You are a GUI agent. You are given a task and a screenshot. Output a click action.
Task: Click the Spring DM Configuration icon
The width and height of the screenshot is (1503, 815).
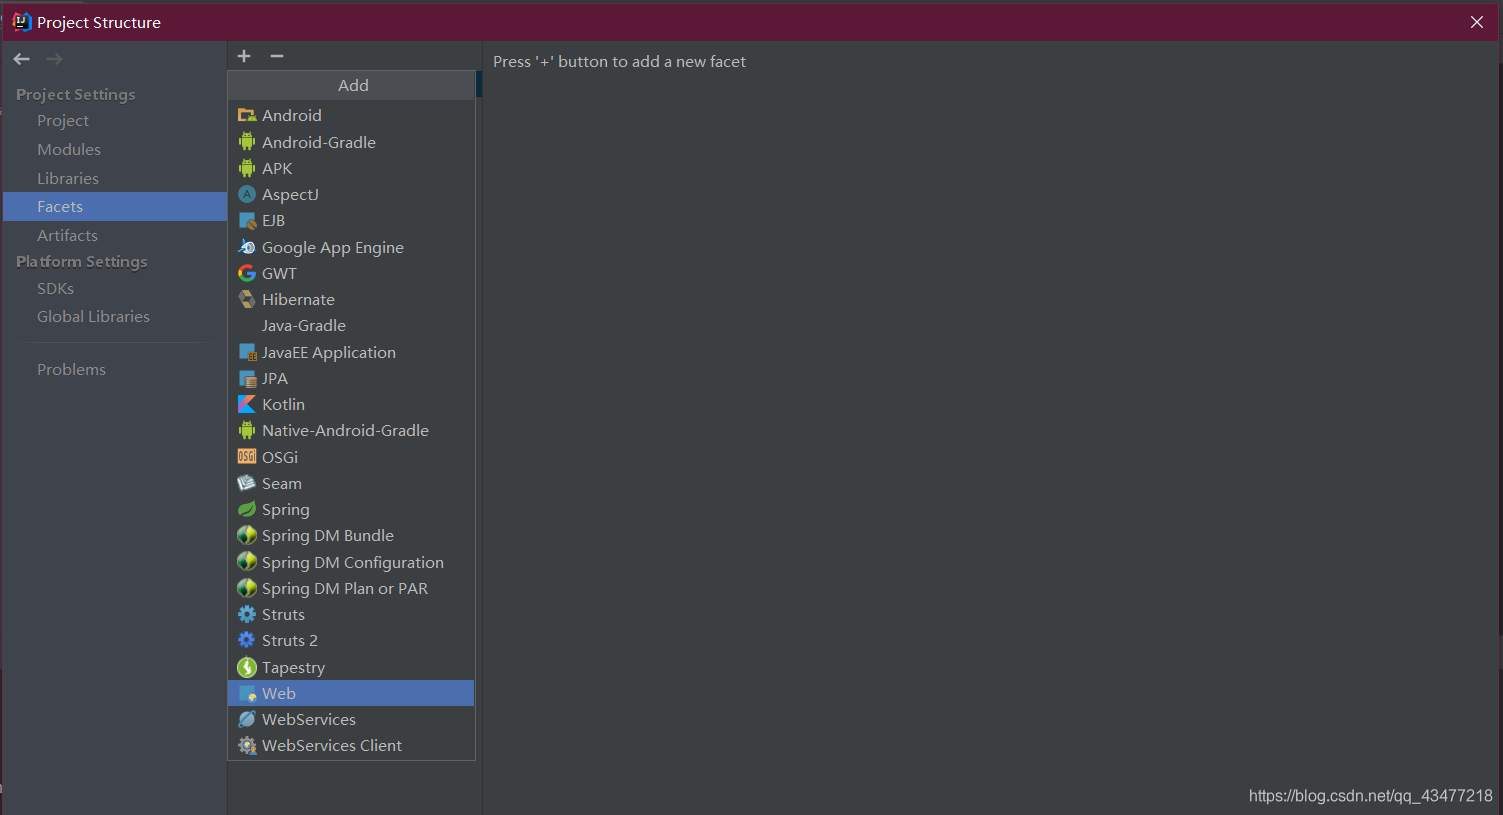point(247,562)
